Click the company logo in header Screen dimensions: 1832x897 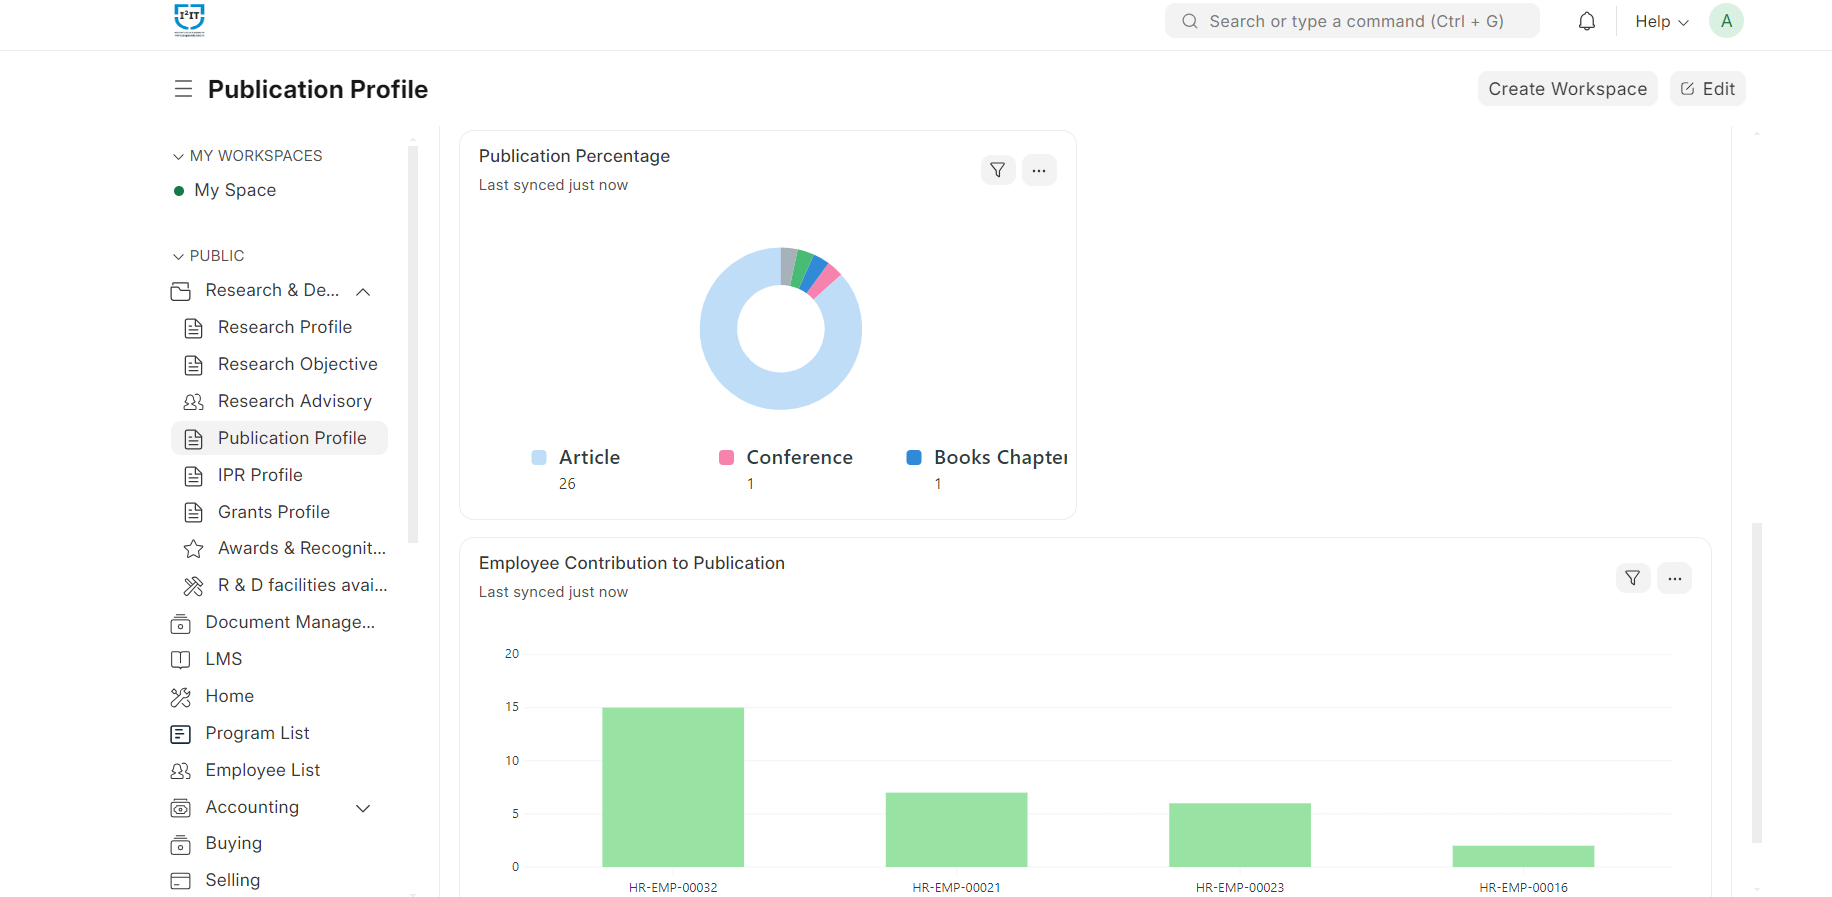coord(189,20)
